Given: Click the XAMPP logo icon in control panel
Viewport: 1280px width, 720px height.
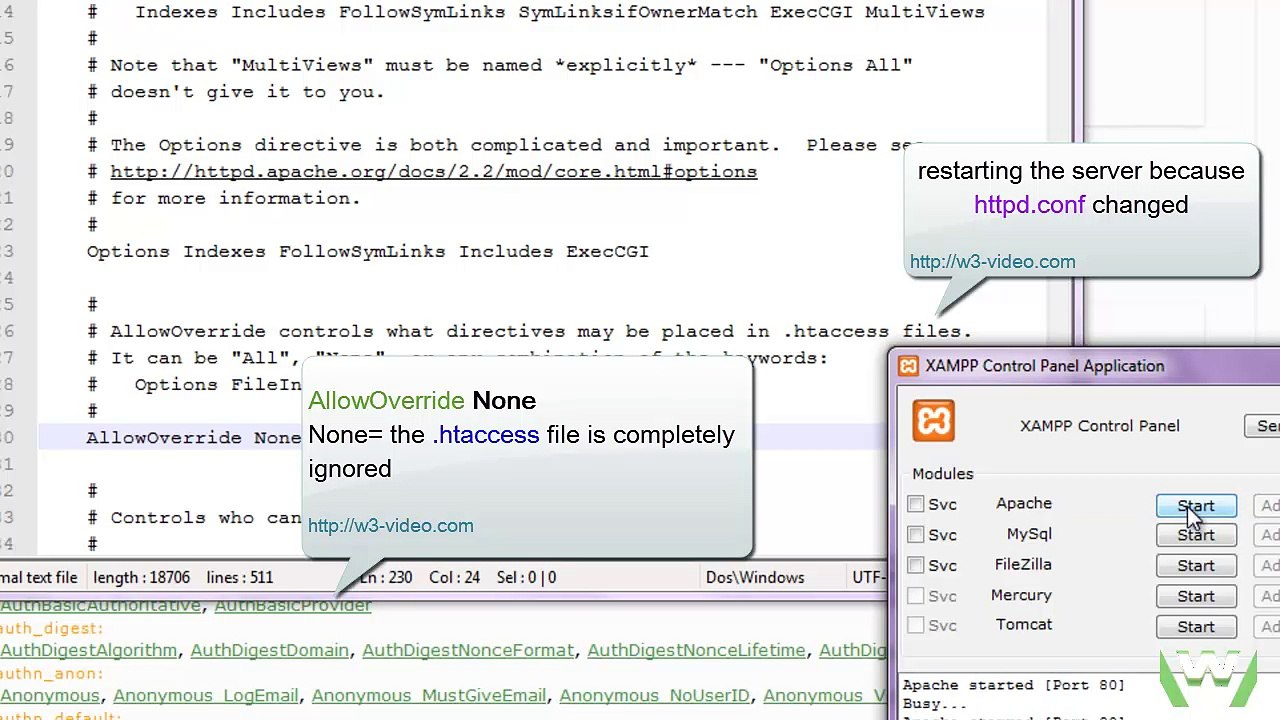Looking at the screenshot, I should click(x=933, y=421).
